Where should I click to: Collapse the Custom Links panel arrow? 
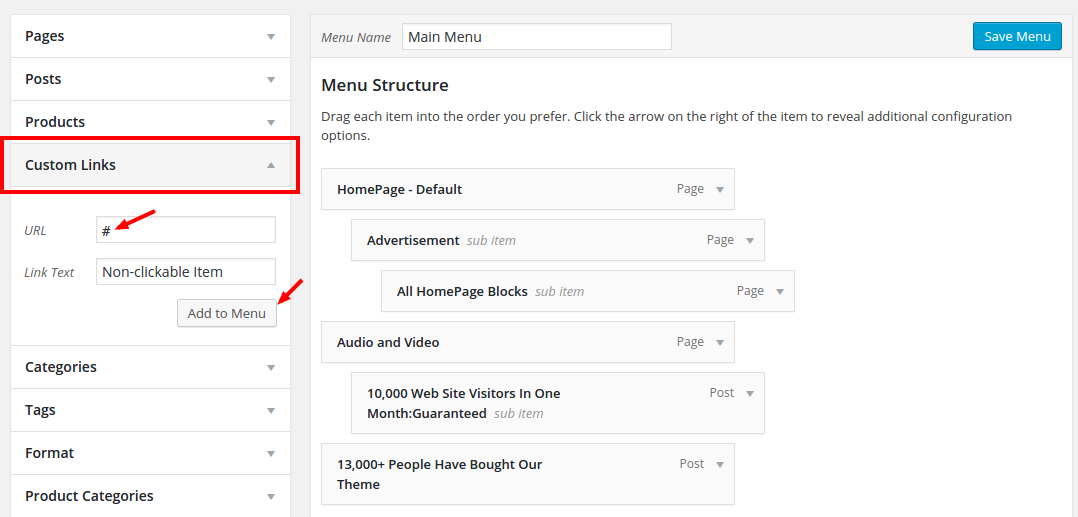[271, 165]
